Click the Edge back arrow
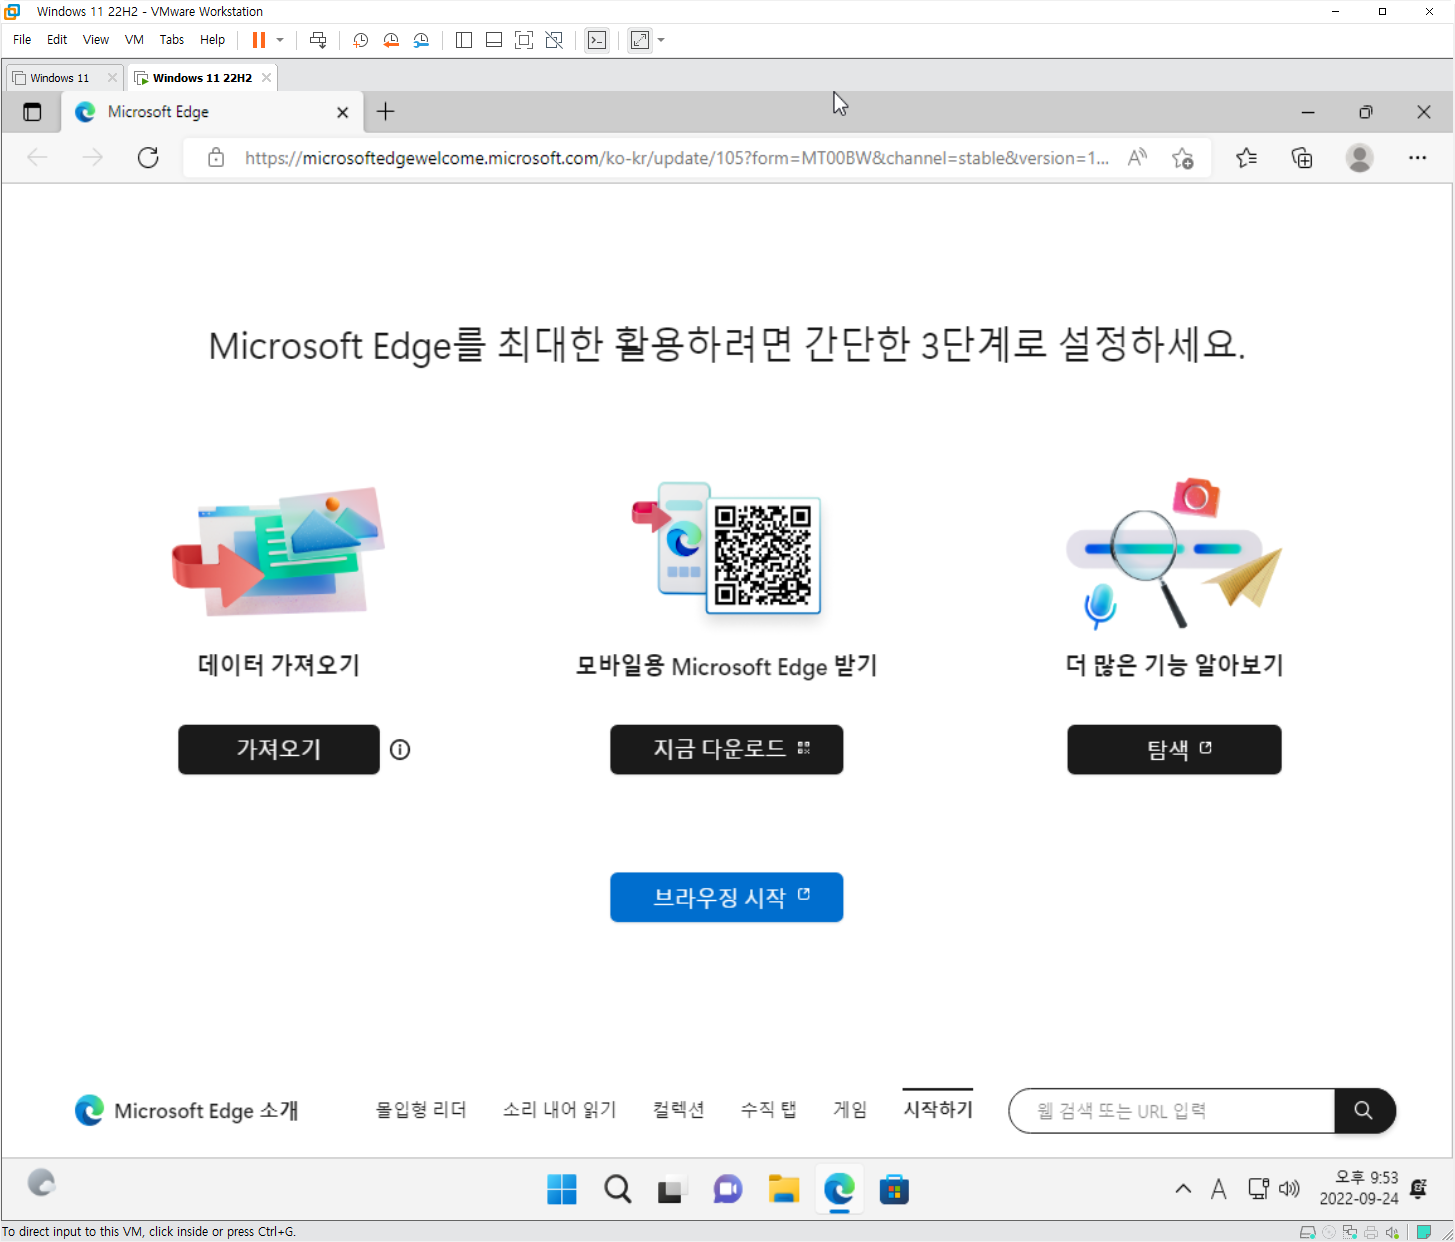The height and width of the screenshot is (1242, 1455). click(37, 158)
